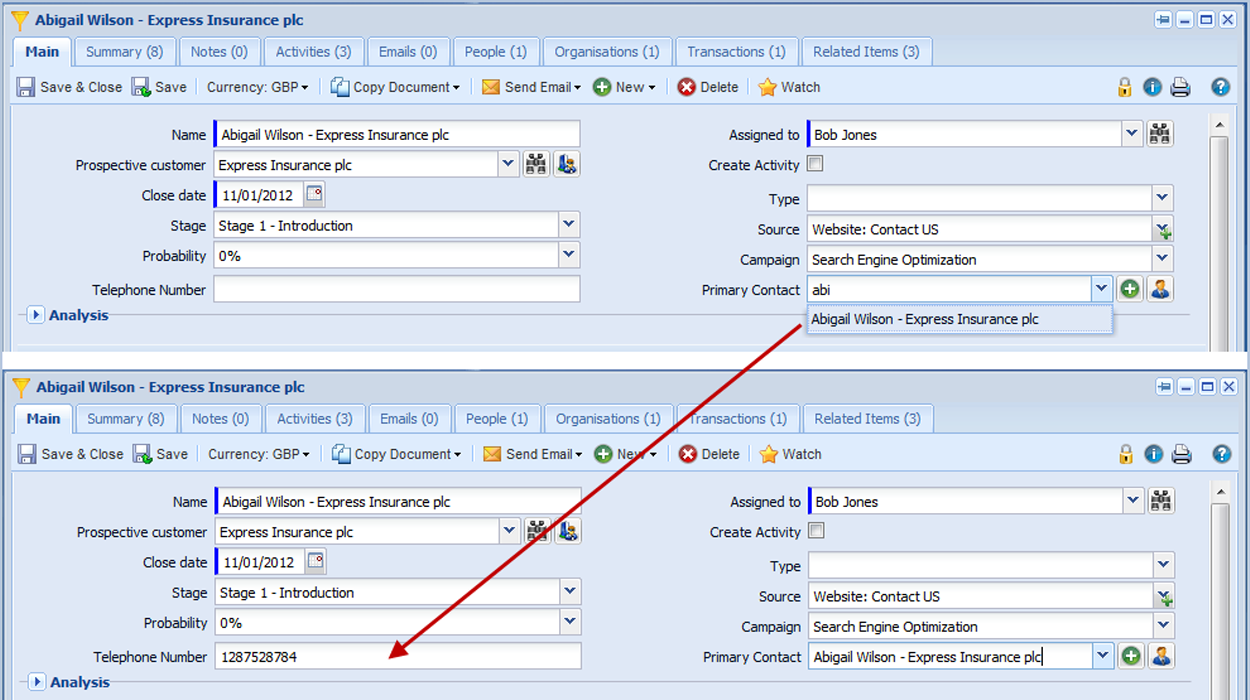Image resolution: width=1250 pixels, height=700 pixels.
Task: Click open-organisation icon beside Prospective customer, lower window
Action: click(567, 532)
